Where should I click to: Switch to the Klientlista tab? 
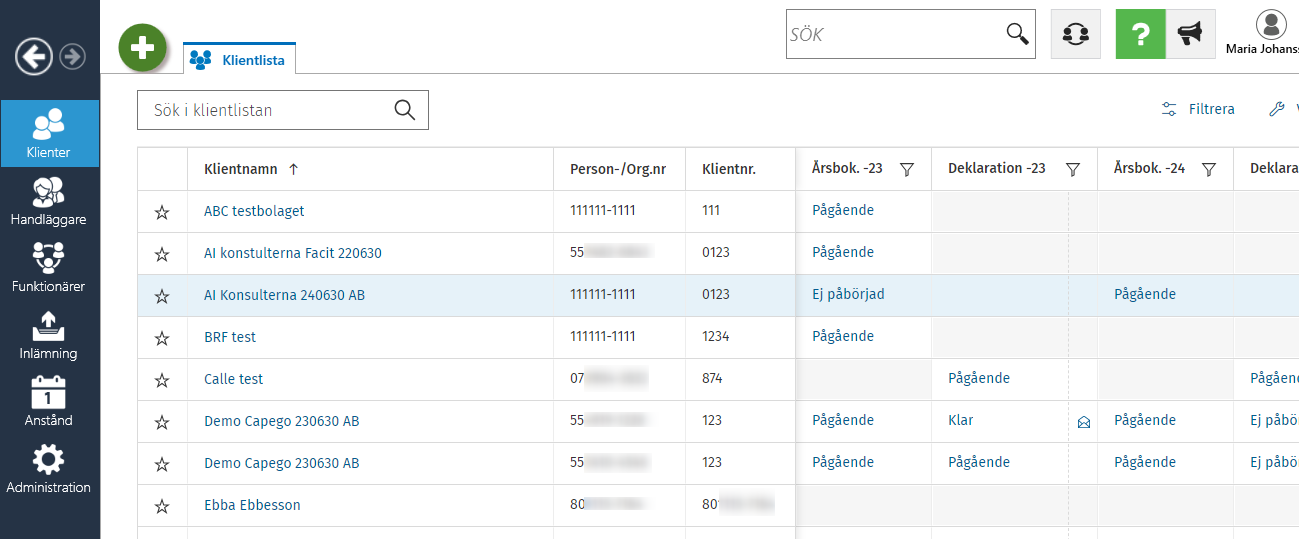pos(240,59)
